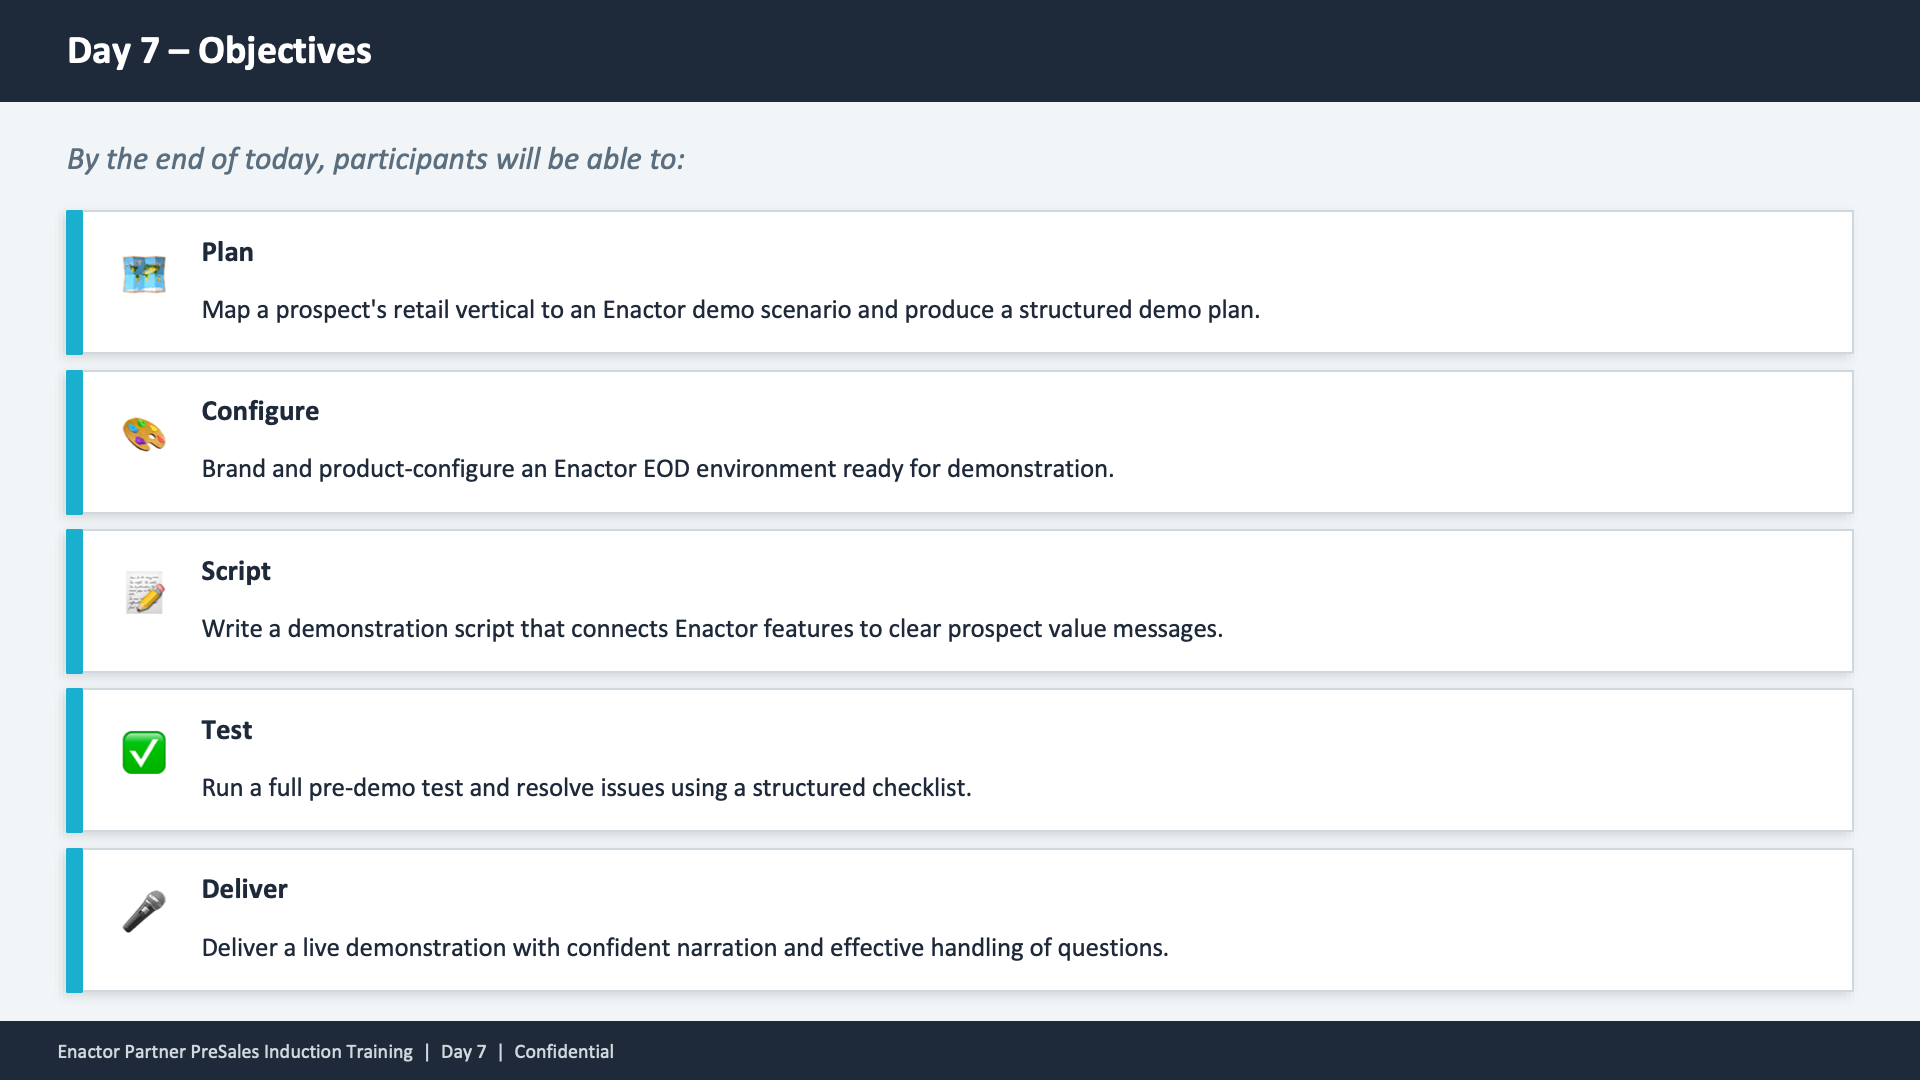This screenshot has height=1080, width=1920.
Task: Click the memo and pencil icon beside Script
Action: [x=144, y=593]
